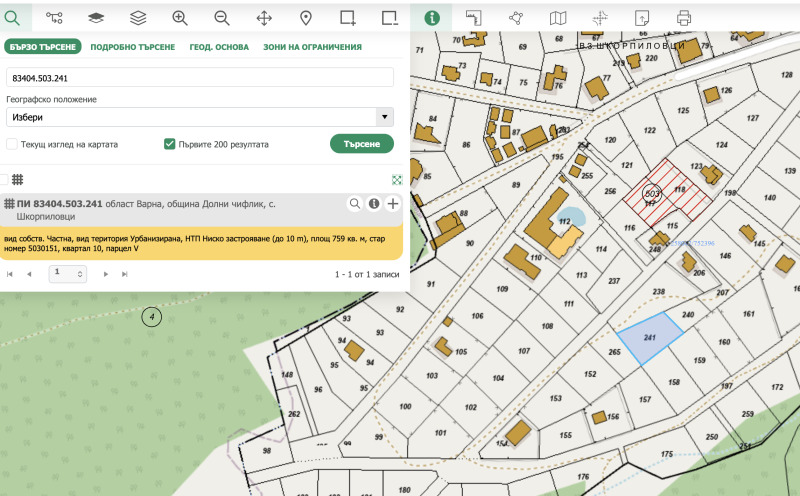This screenshot has width=800, height=496.
Task: Click the zoom in magnifier tool
Action: (x=180, y=17)
